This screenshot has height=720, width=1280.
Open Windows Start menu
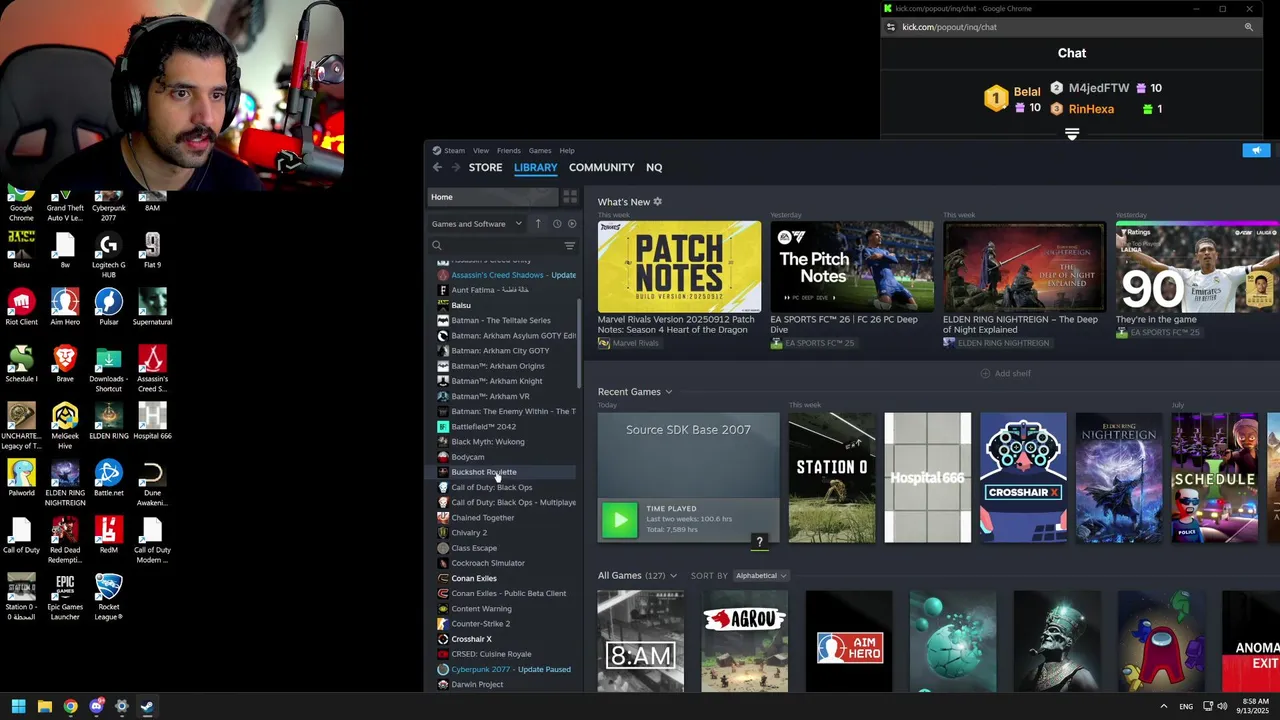tap(18, 706)
